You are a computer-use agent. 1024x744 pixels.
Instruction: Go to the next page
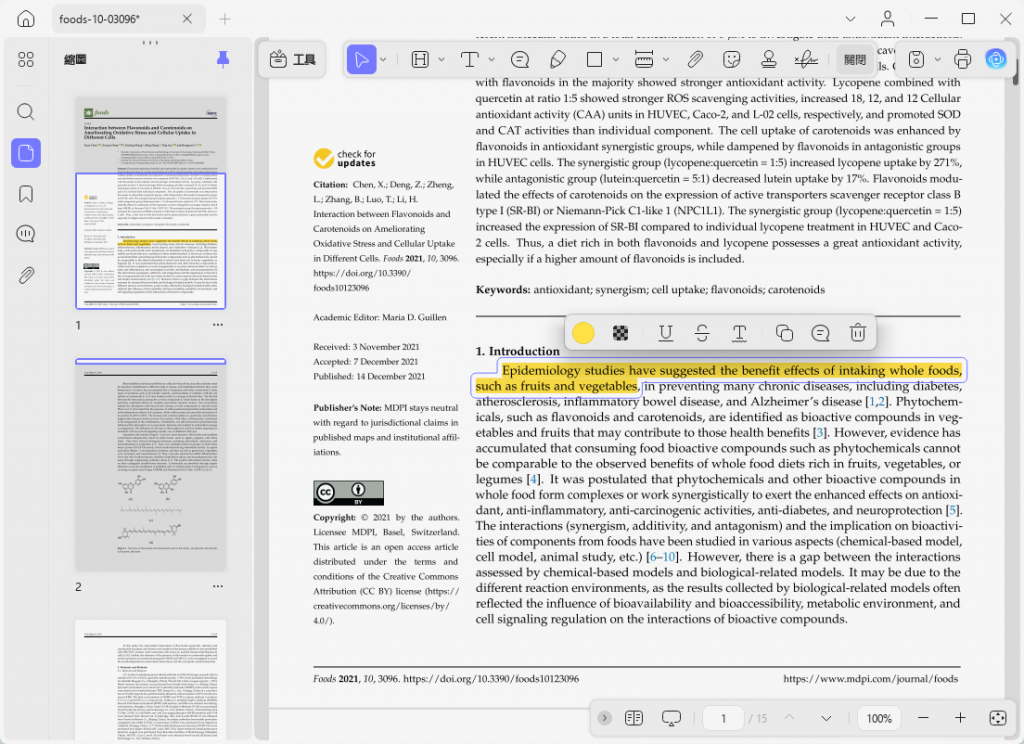(x=826, y=718)
